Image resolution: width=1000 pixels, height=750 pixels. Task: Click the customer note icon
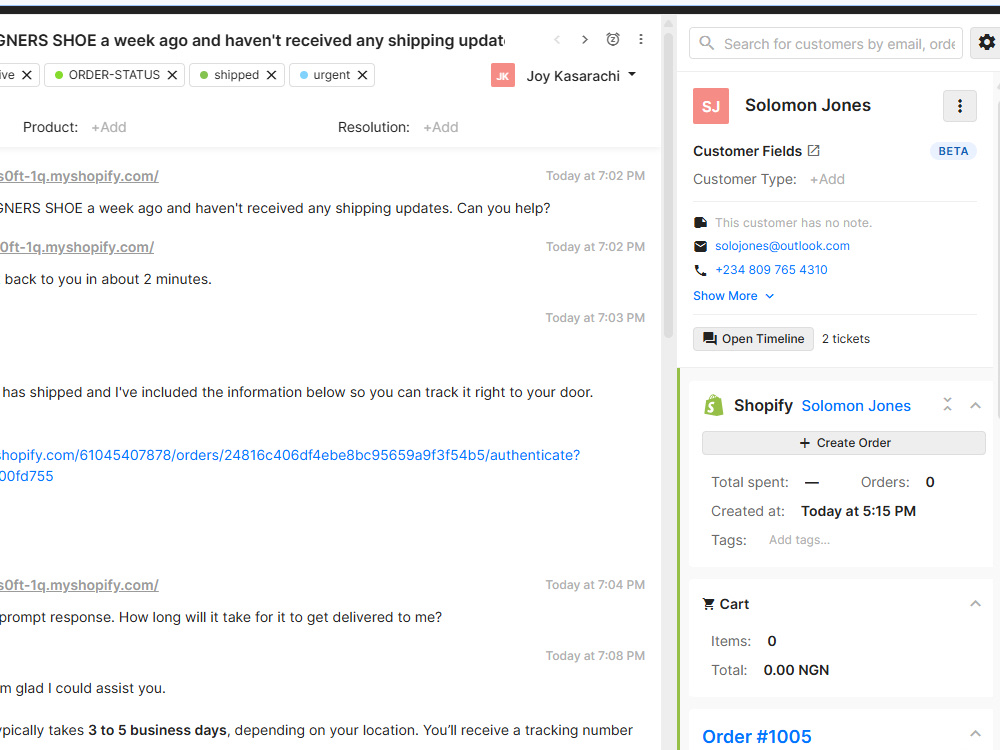click(x=700, y=223)
